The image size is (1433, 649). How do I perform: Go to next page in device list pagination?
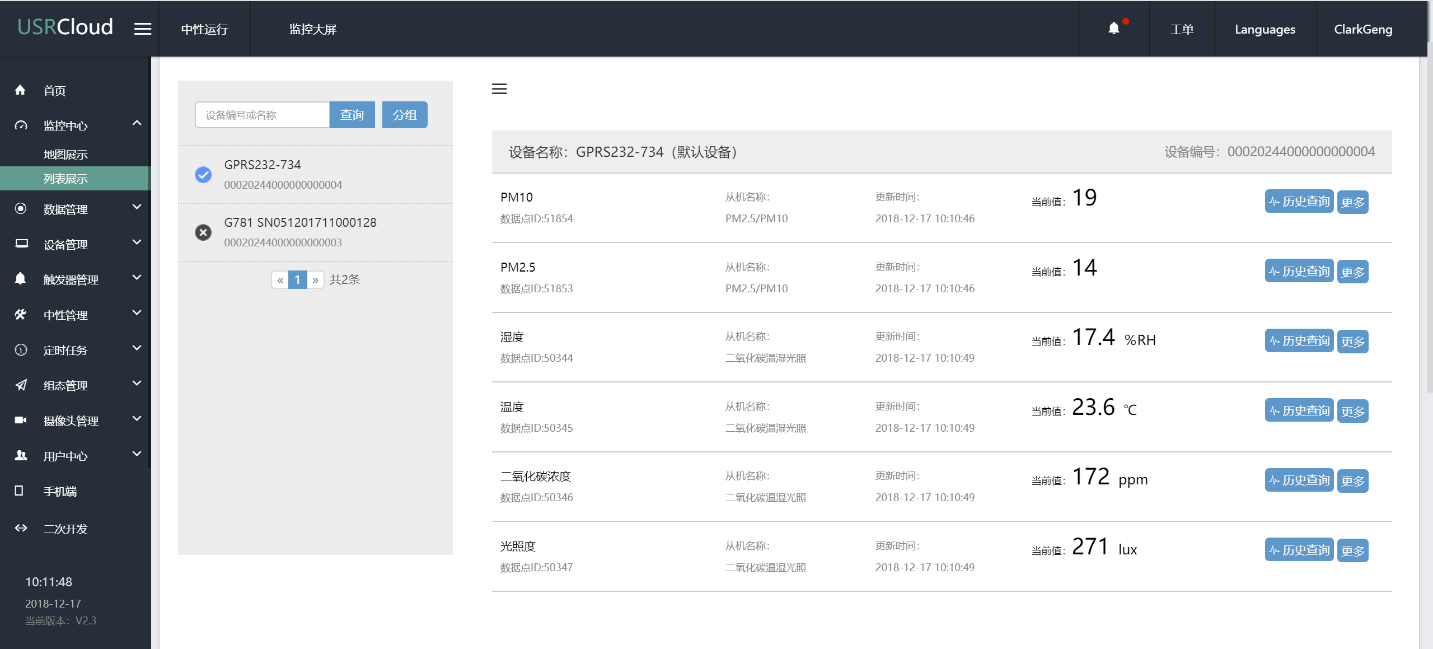tap(315, 280)
